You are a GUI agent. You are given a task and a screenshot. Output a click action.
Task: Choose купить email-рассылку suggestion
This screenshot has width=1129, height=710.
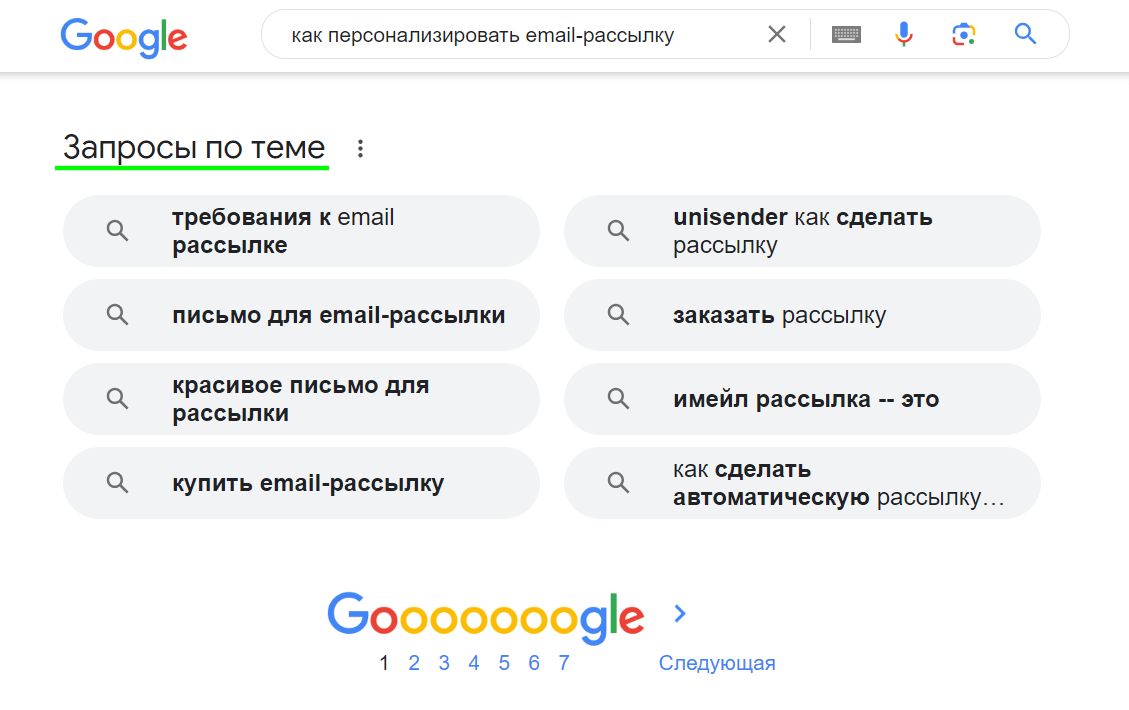[x=301, y=483]
